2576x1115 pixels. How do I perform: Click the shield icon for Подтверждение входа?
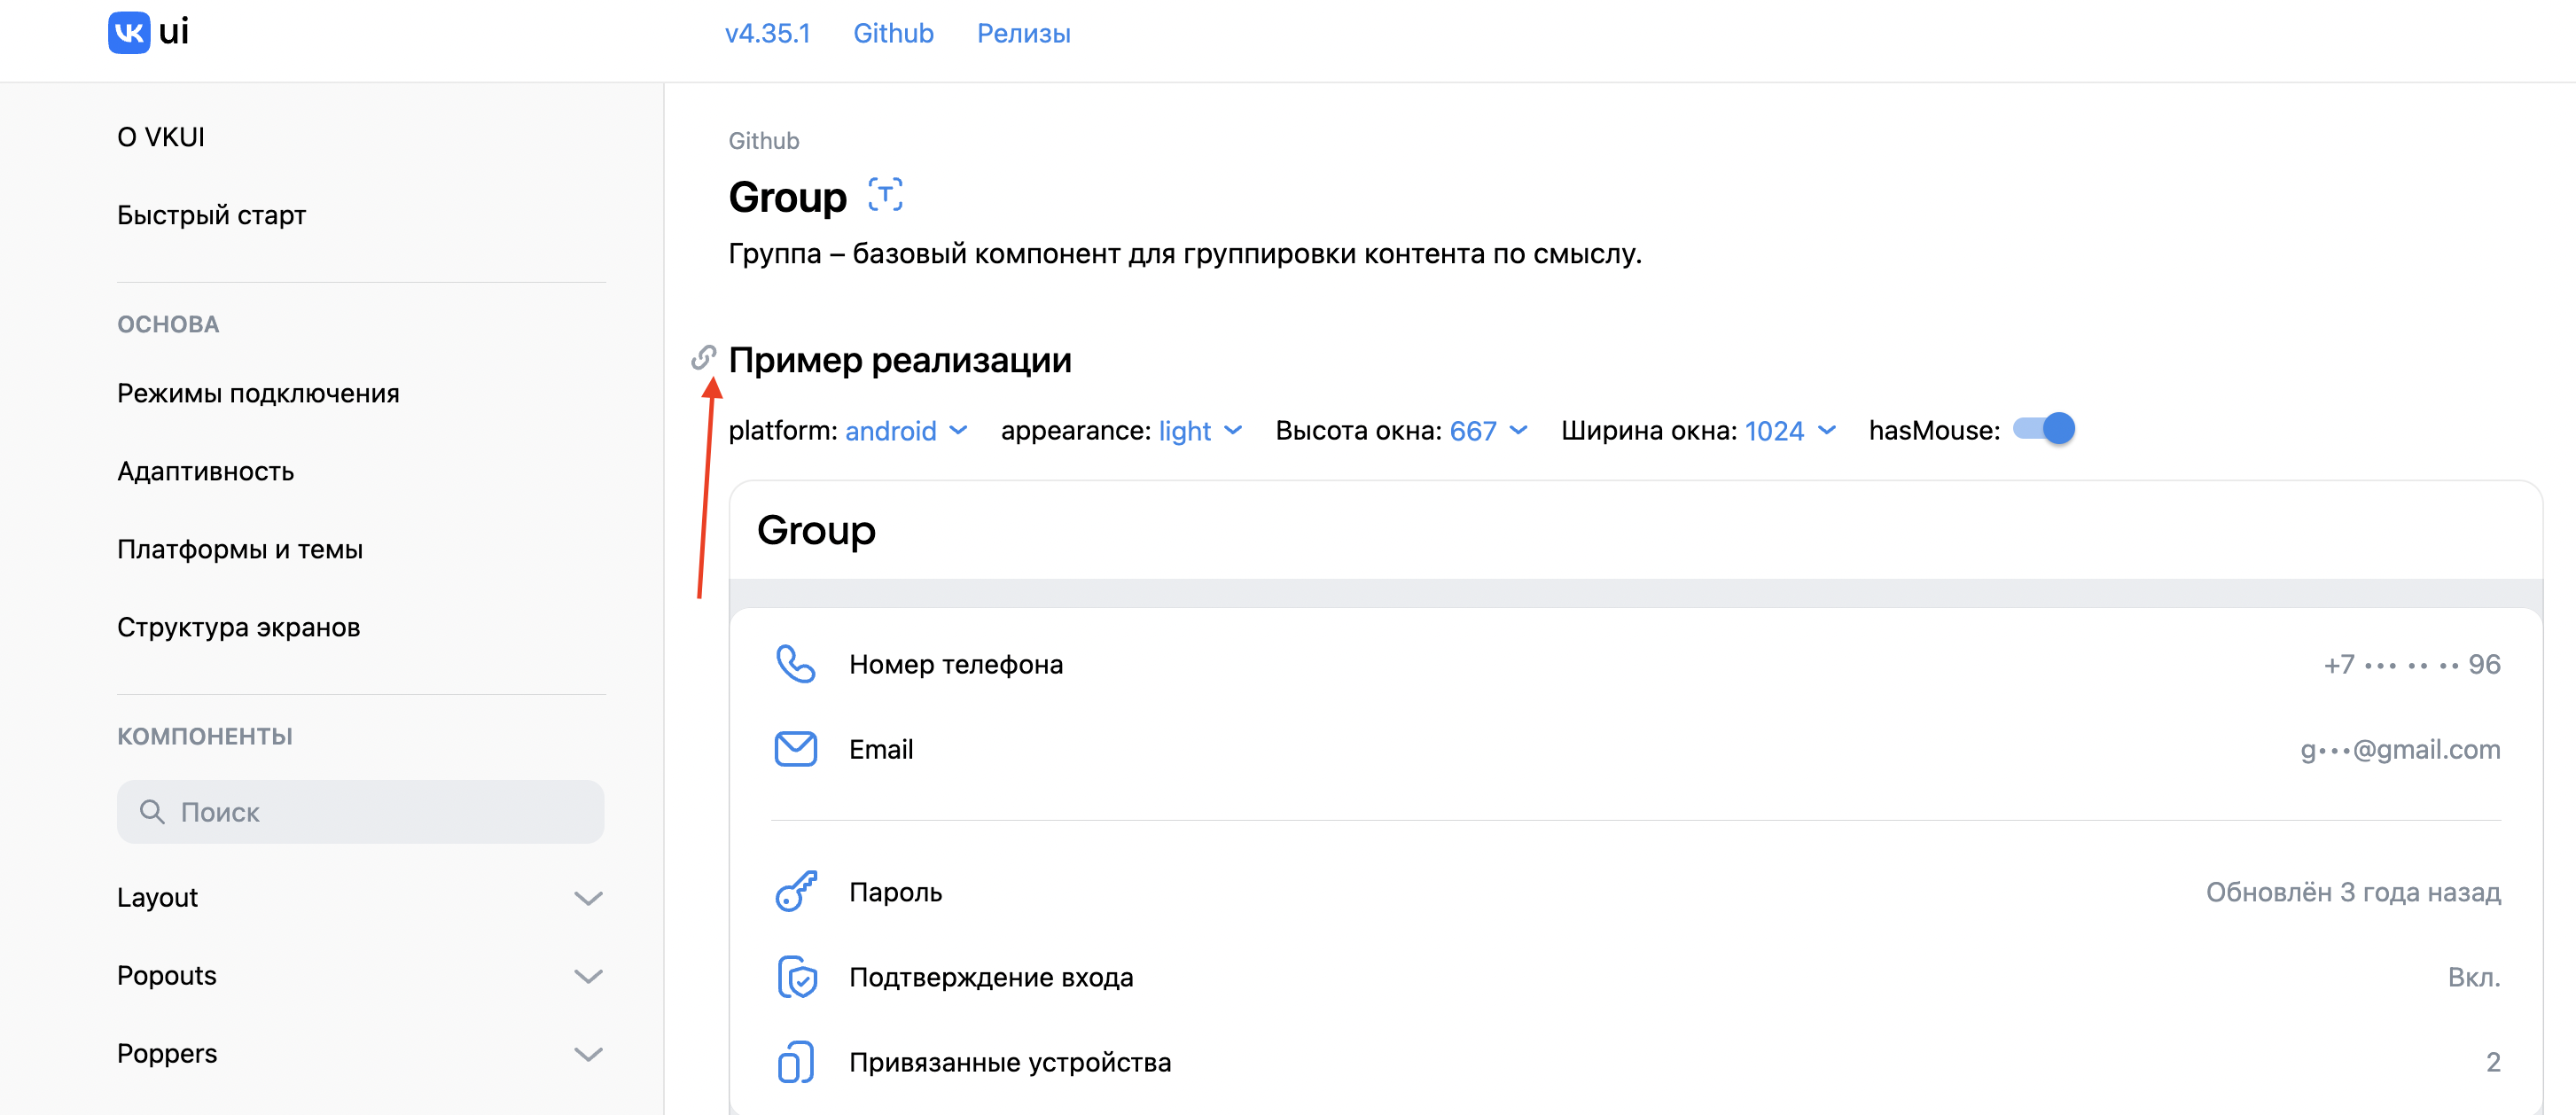pyautogui.click(x=796, y=977)
